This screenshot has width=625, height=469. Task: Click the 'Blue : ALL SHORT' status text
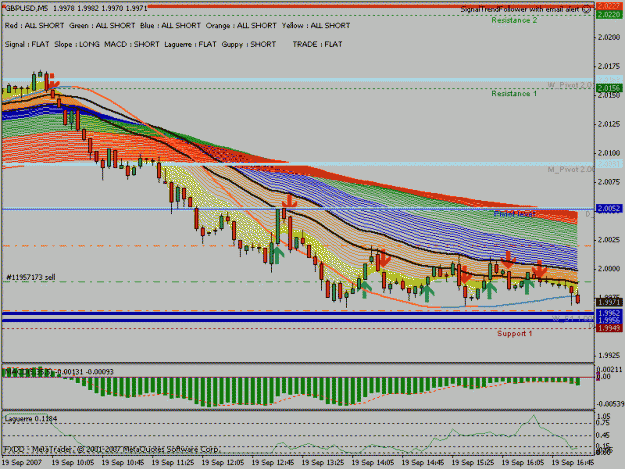tap(170, 26)
